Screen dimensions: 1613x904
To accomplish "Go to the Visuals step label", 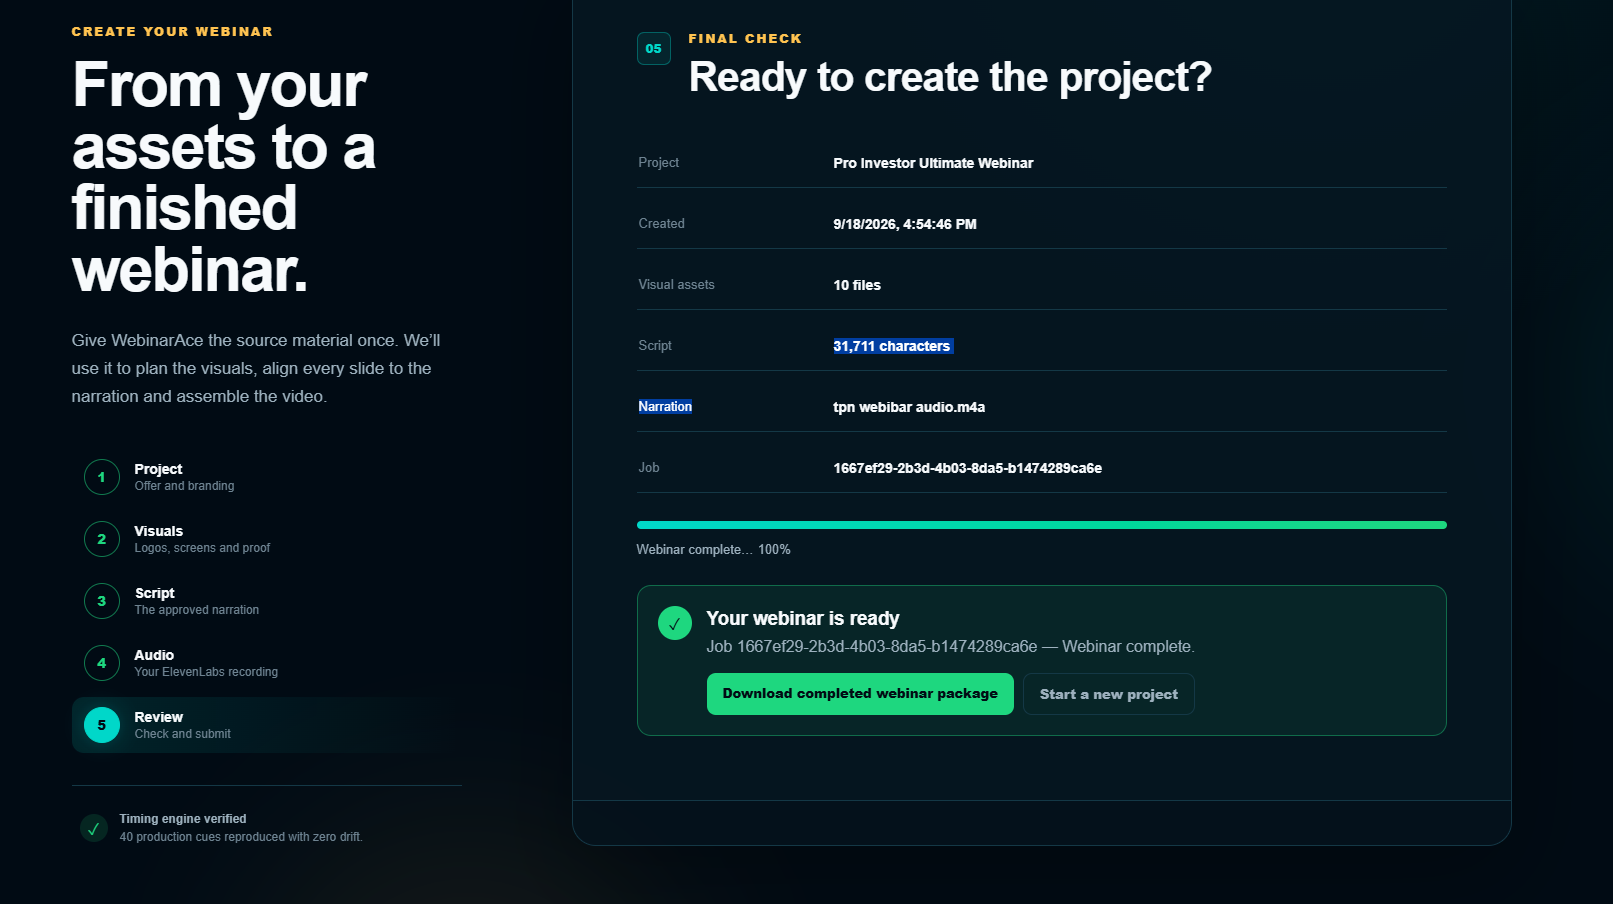I will [x=158, y=531].
